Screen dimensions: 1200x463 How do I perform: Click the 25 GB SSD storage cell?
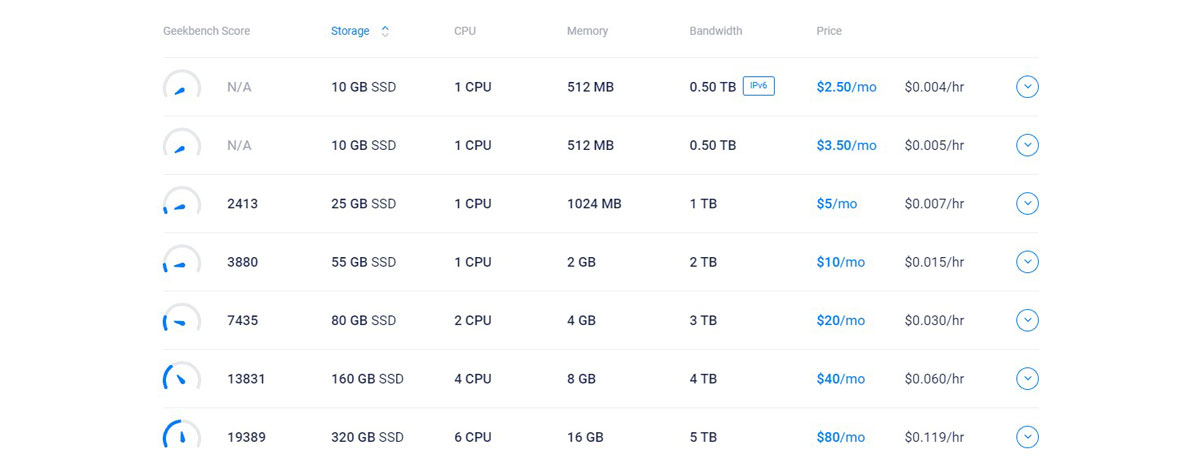pyautogui.click(x=364, y=204)
